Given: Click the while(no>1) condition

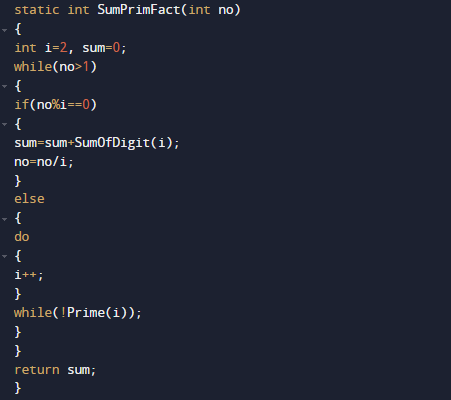Looking at the screenshot, I should coord(55,67).
